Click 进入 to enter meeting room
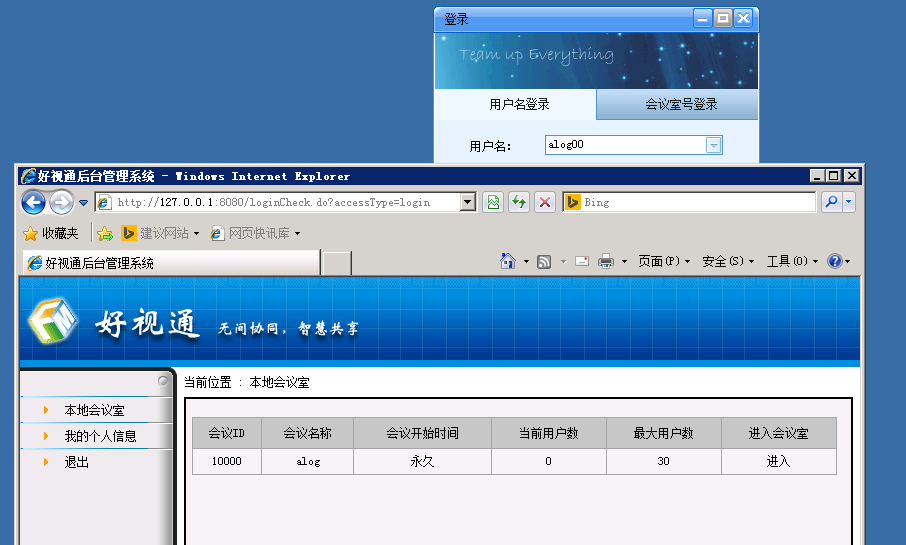This screenshot has height=545, width=906. click(778, 461)
